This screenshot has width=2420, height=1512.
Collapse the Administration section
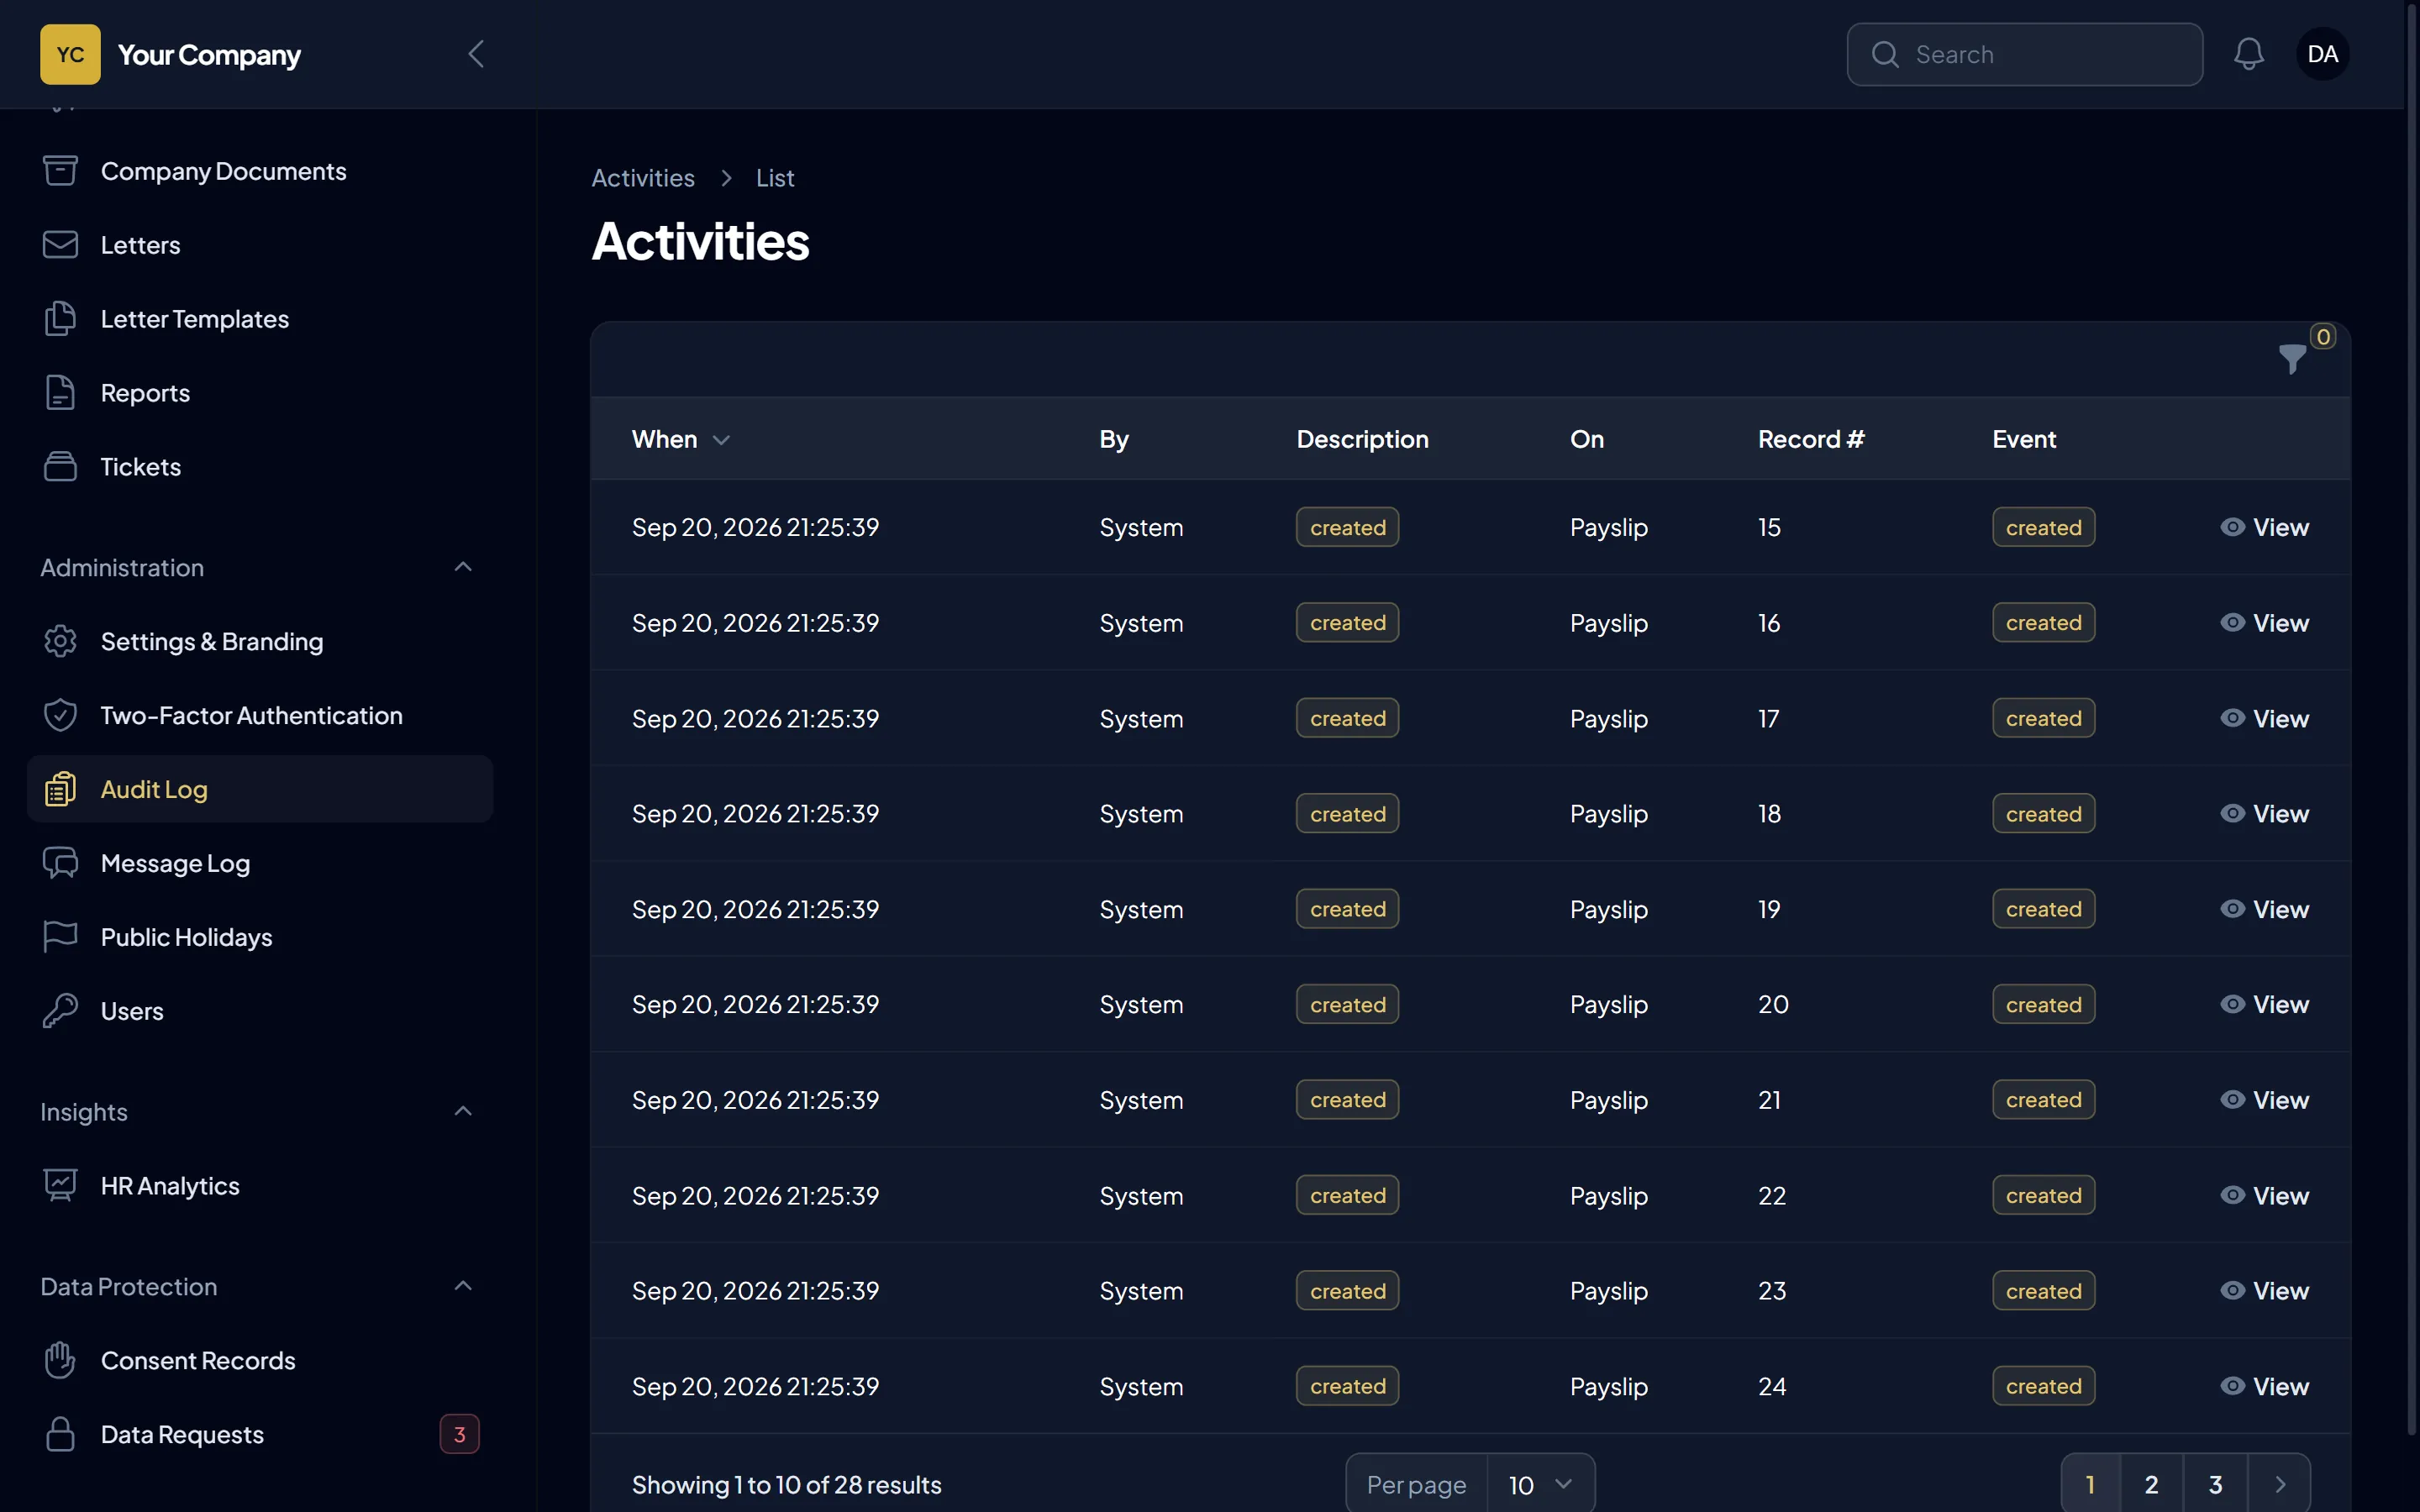click(462, 567)
